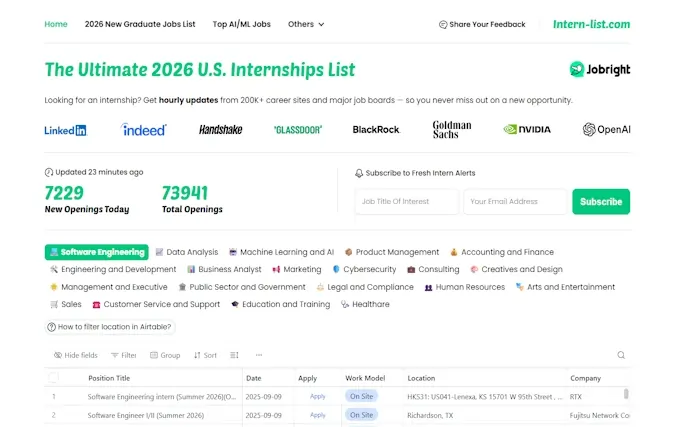
Task: Click the Location column header
Action: point(421,378)
